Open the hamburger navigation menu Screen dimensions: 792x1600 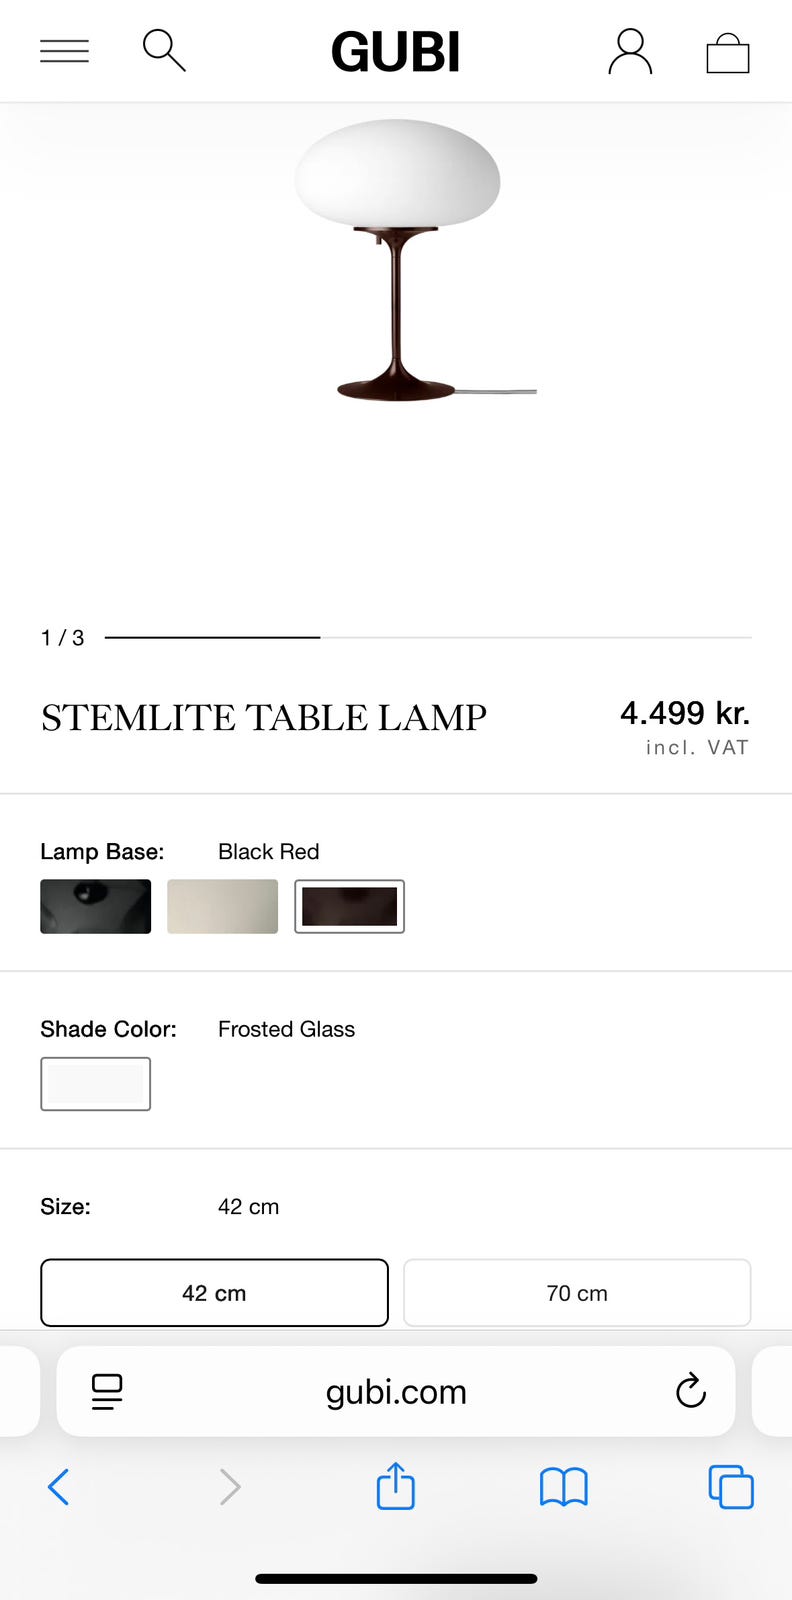(64, 51)
